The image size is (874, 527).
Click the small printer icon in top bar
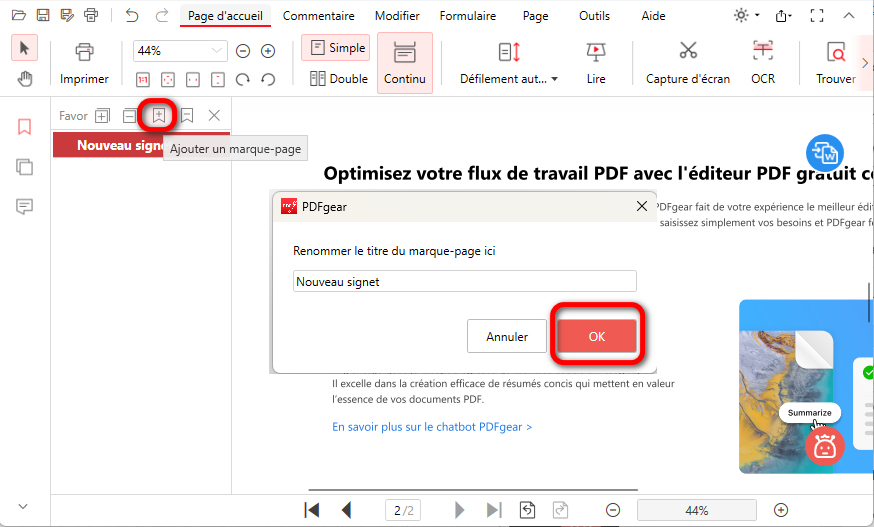pyautogui.click(x=91, y=15)
